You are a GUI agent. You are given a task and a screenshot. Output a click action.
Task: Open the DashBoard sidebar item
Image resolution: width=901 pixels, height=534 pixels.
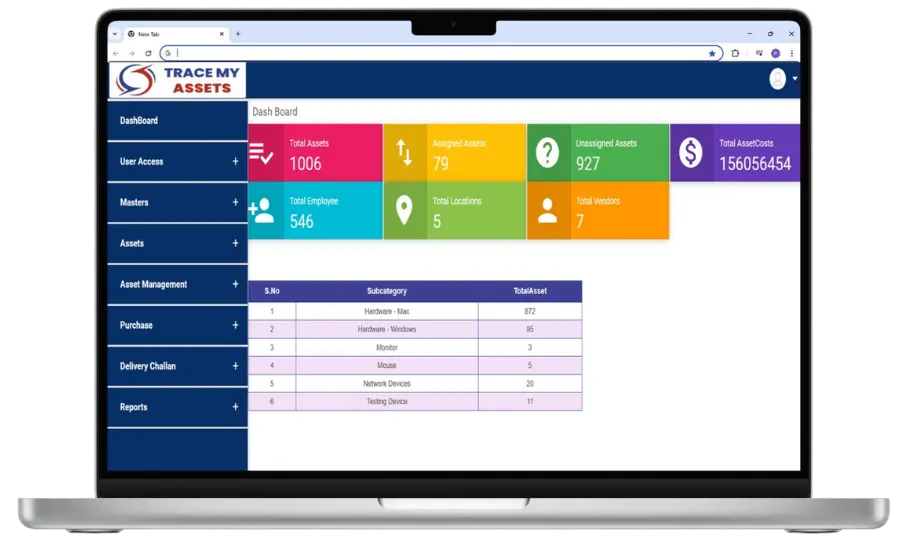click(x=139, y=121)
